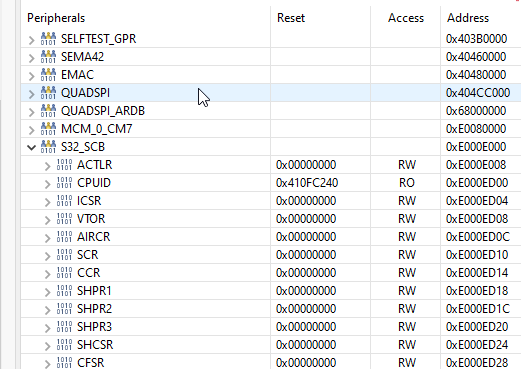Click the QUADSPI_ARDB peripheral icon
Screen dimensions: 521x369
[x=48, y=111]
